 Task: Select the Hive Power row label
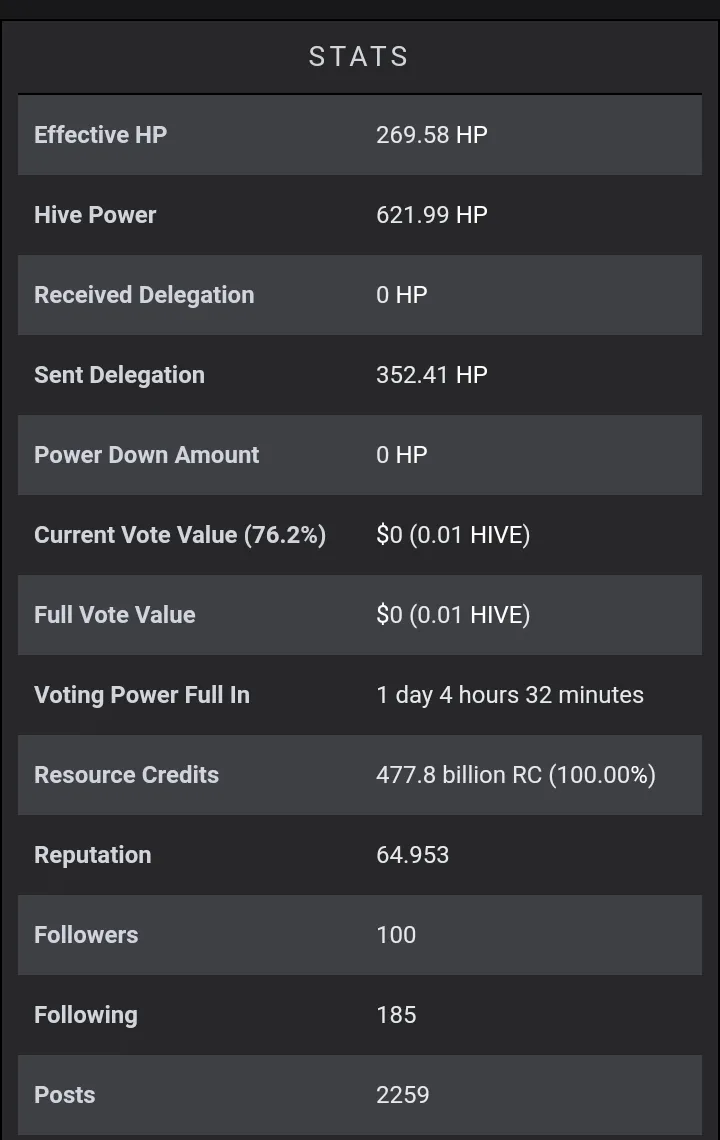[x=95, y=214]
